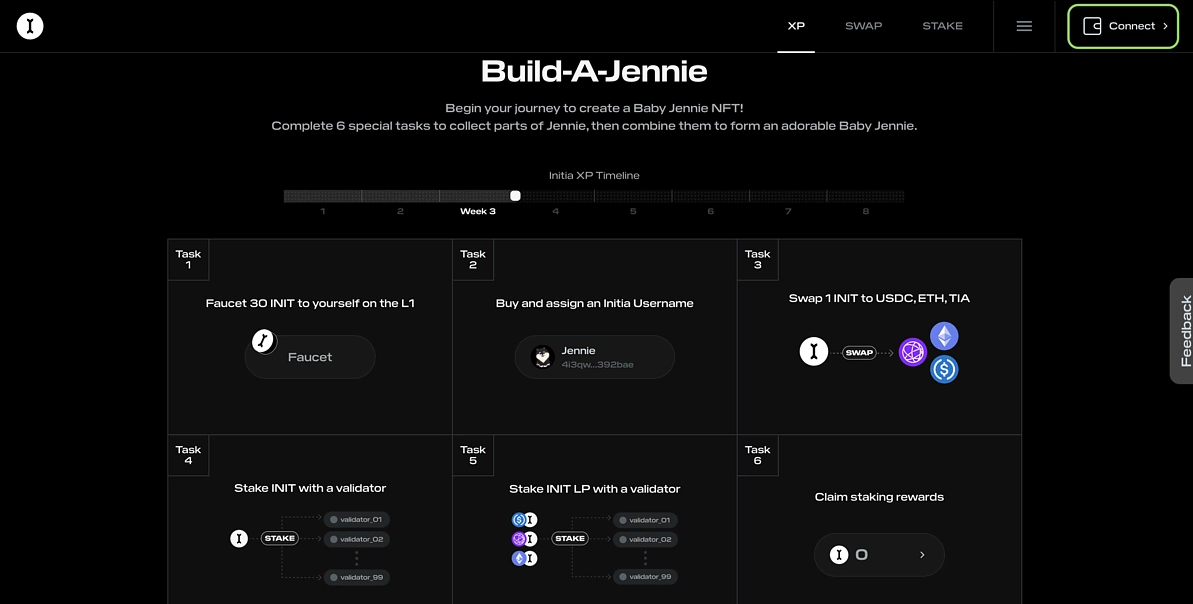Click the Build-A-Jennie heading
The width and height of the screenshot is (1193, 604).
594,72
